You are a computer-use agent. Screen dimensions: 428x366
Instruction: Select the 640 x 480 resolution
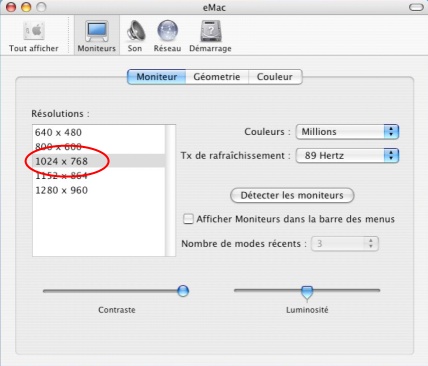click(99, 132)
